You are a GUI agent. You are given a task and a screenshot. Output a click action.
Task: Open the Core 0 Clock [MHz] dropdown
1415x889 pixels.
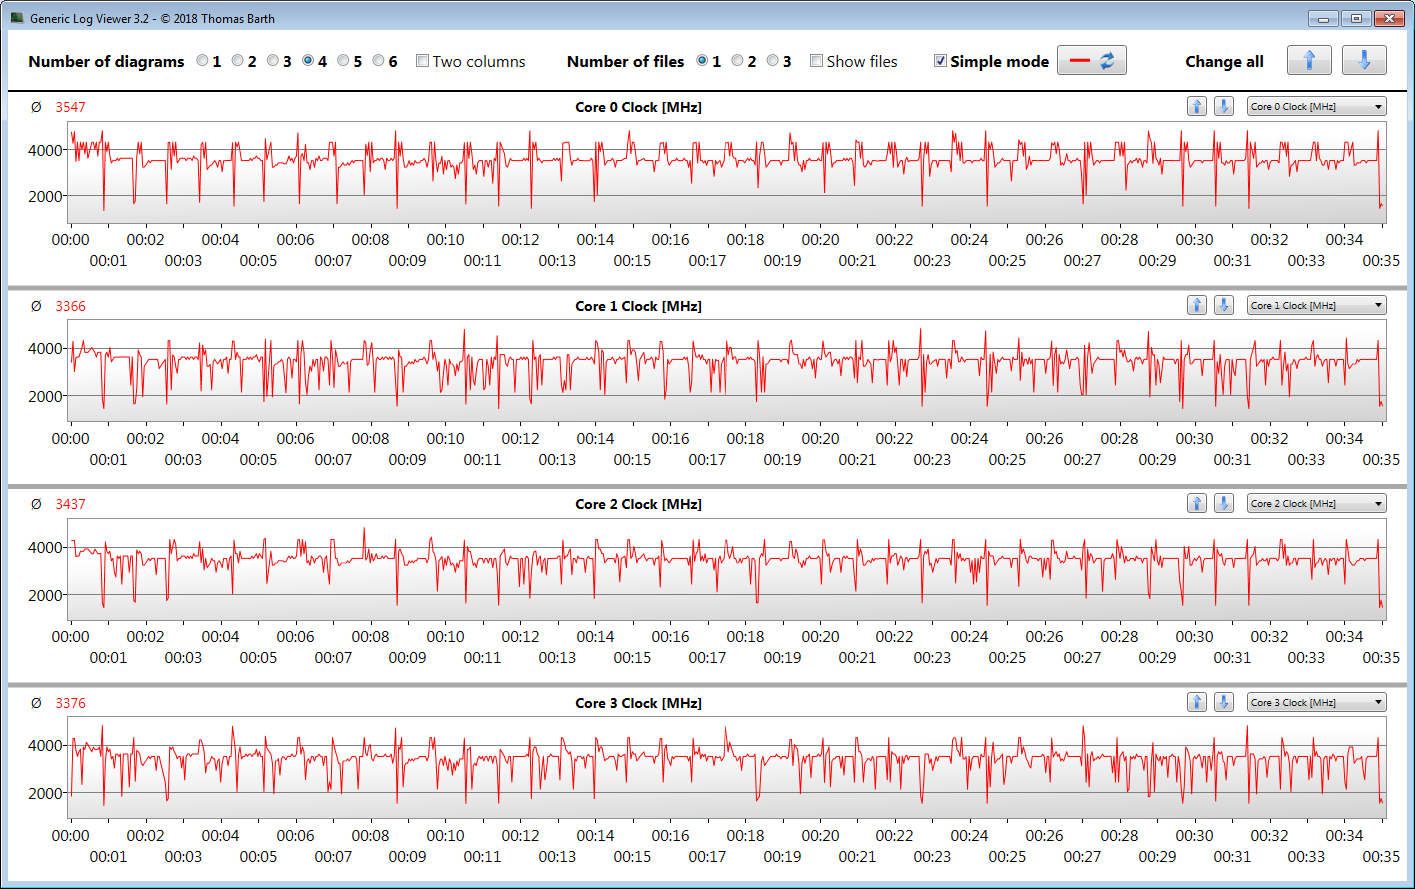pyautogui.click(x=1316, y=106)
